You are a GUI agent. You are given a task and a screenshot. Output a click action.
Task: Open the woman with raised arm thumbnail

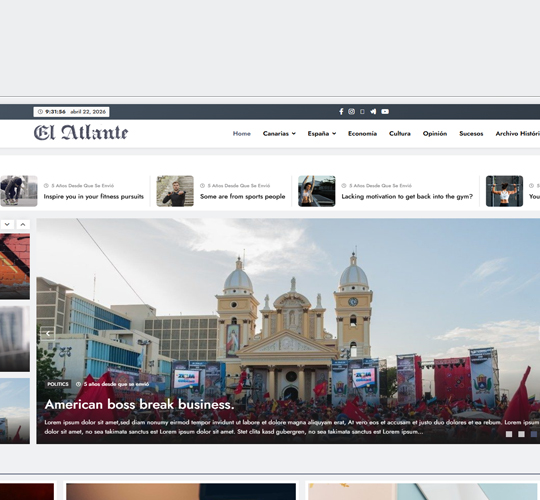(x=316, y=191)
